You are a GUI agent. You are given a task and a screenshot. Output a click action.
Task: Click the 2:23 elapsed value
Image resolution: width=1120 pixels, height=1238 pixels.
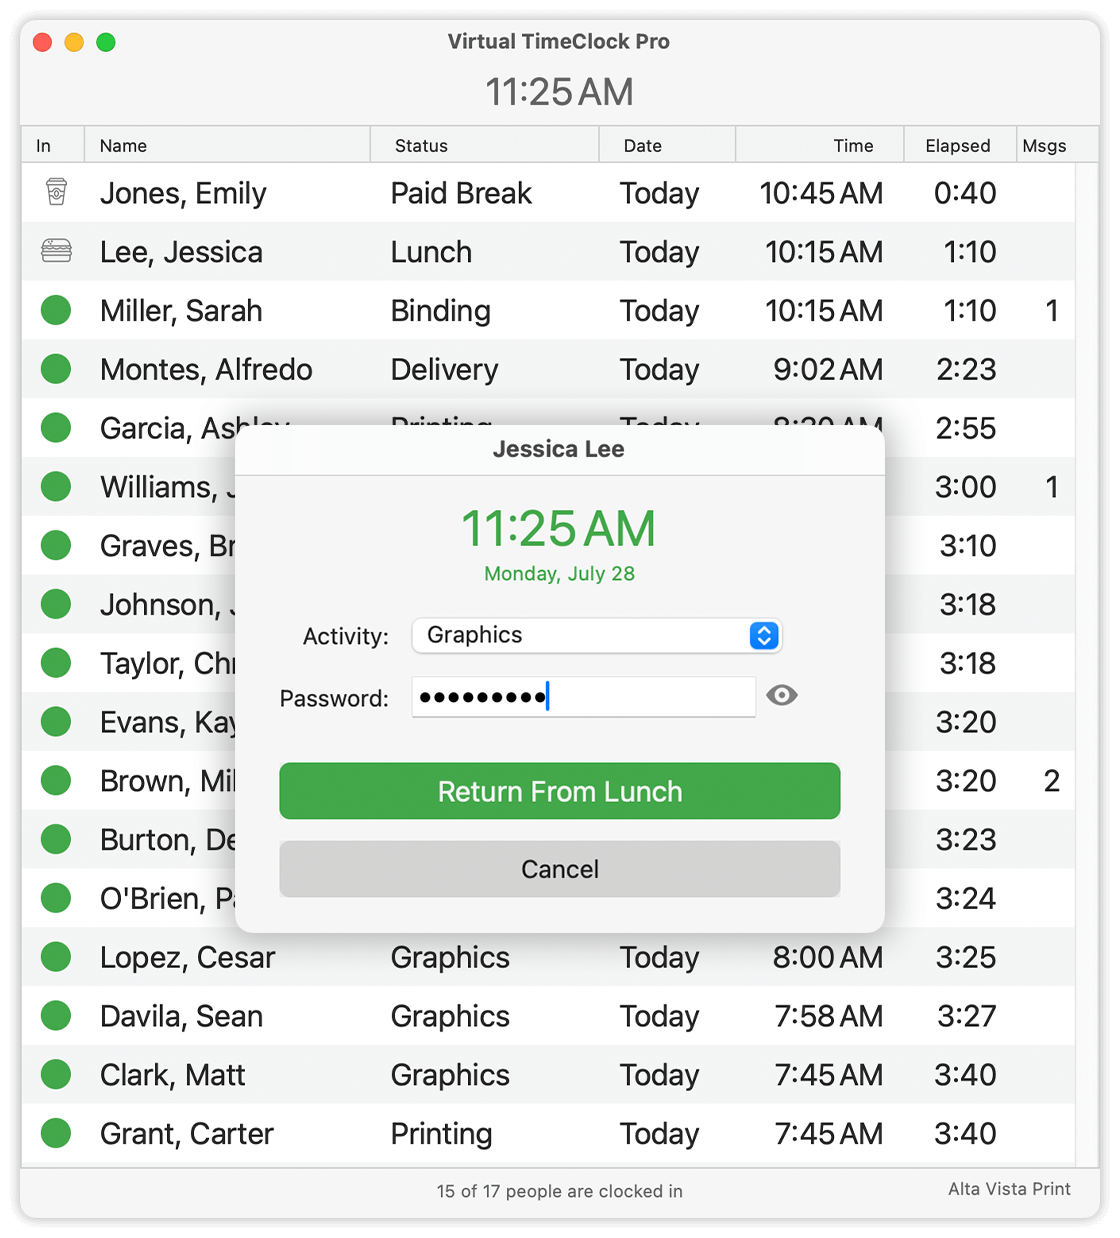click(x=966, y=370)
